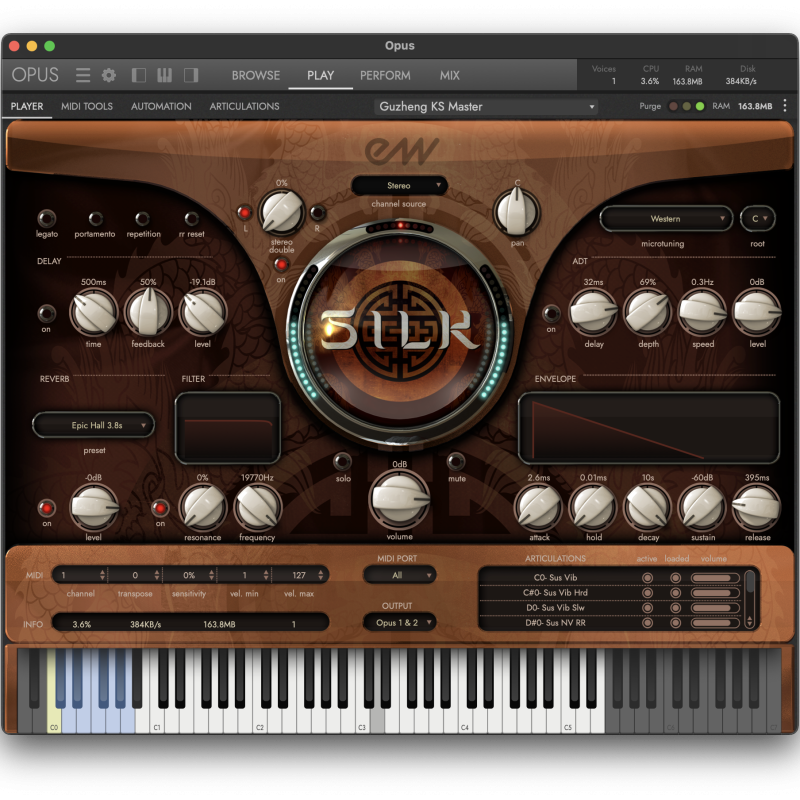This screenshot has height=800, width=800.
Task: Open the AUTOMATION tab
Action: [x=161, y=106]
